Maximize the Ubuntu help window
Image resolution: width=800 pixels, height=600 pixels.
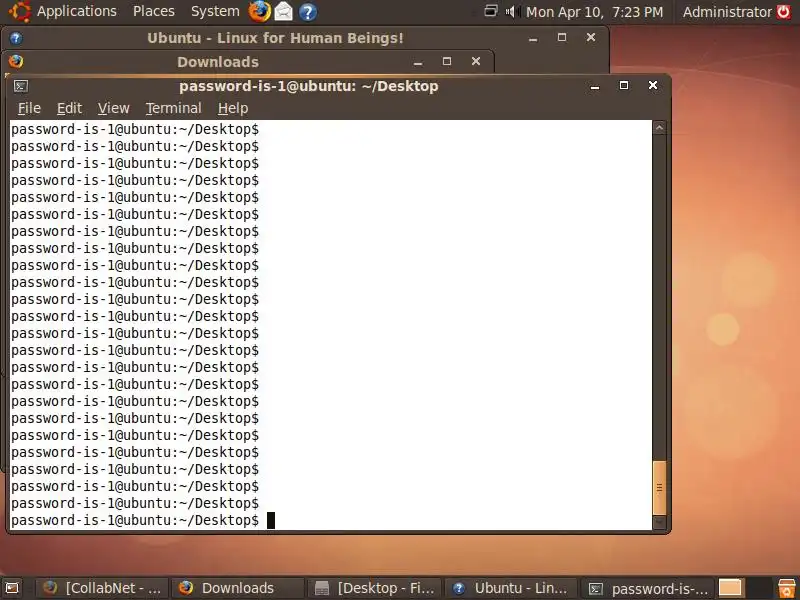[x=562, y=37]
